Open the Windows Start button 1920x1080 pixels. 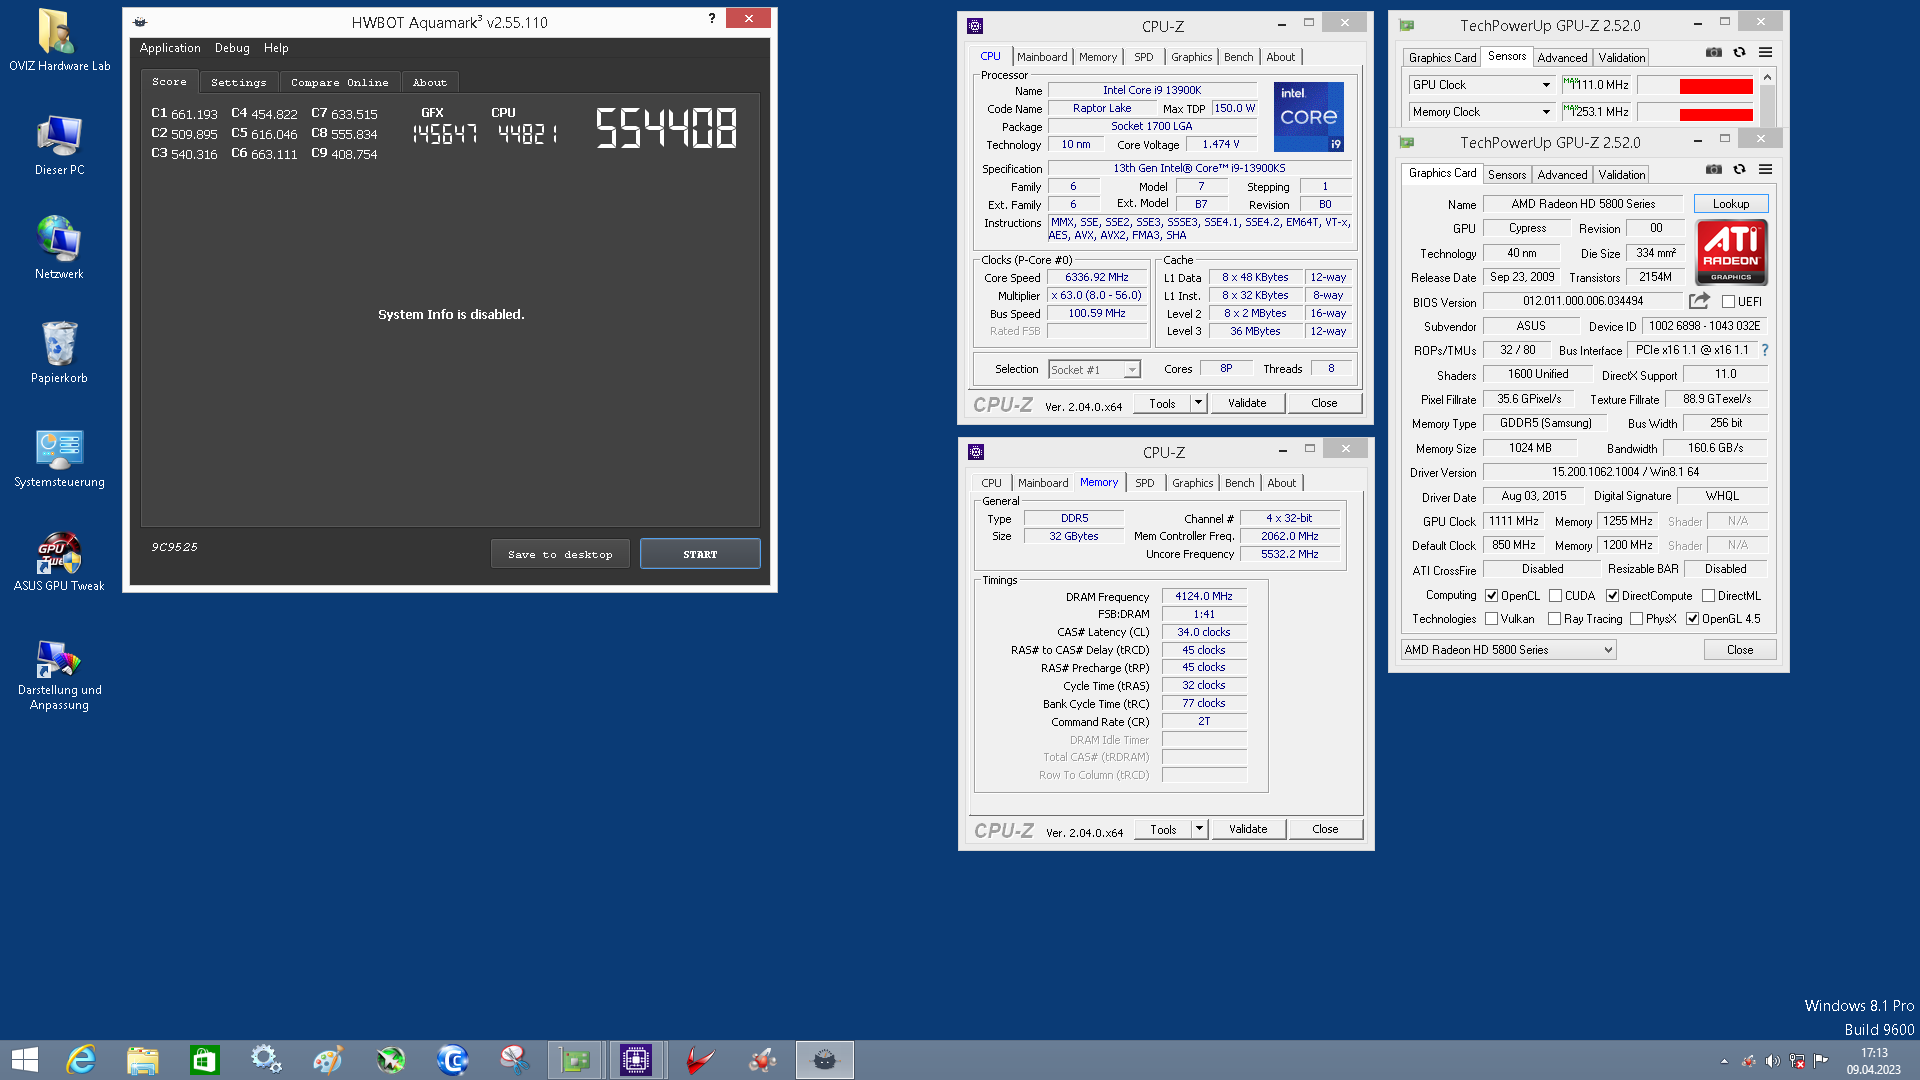[x=24, y=1060]
